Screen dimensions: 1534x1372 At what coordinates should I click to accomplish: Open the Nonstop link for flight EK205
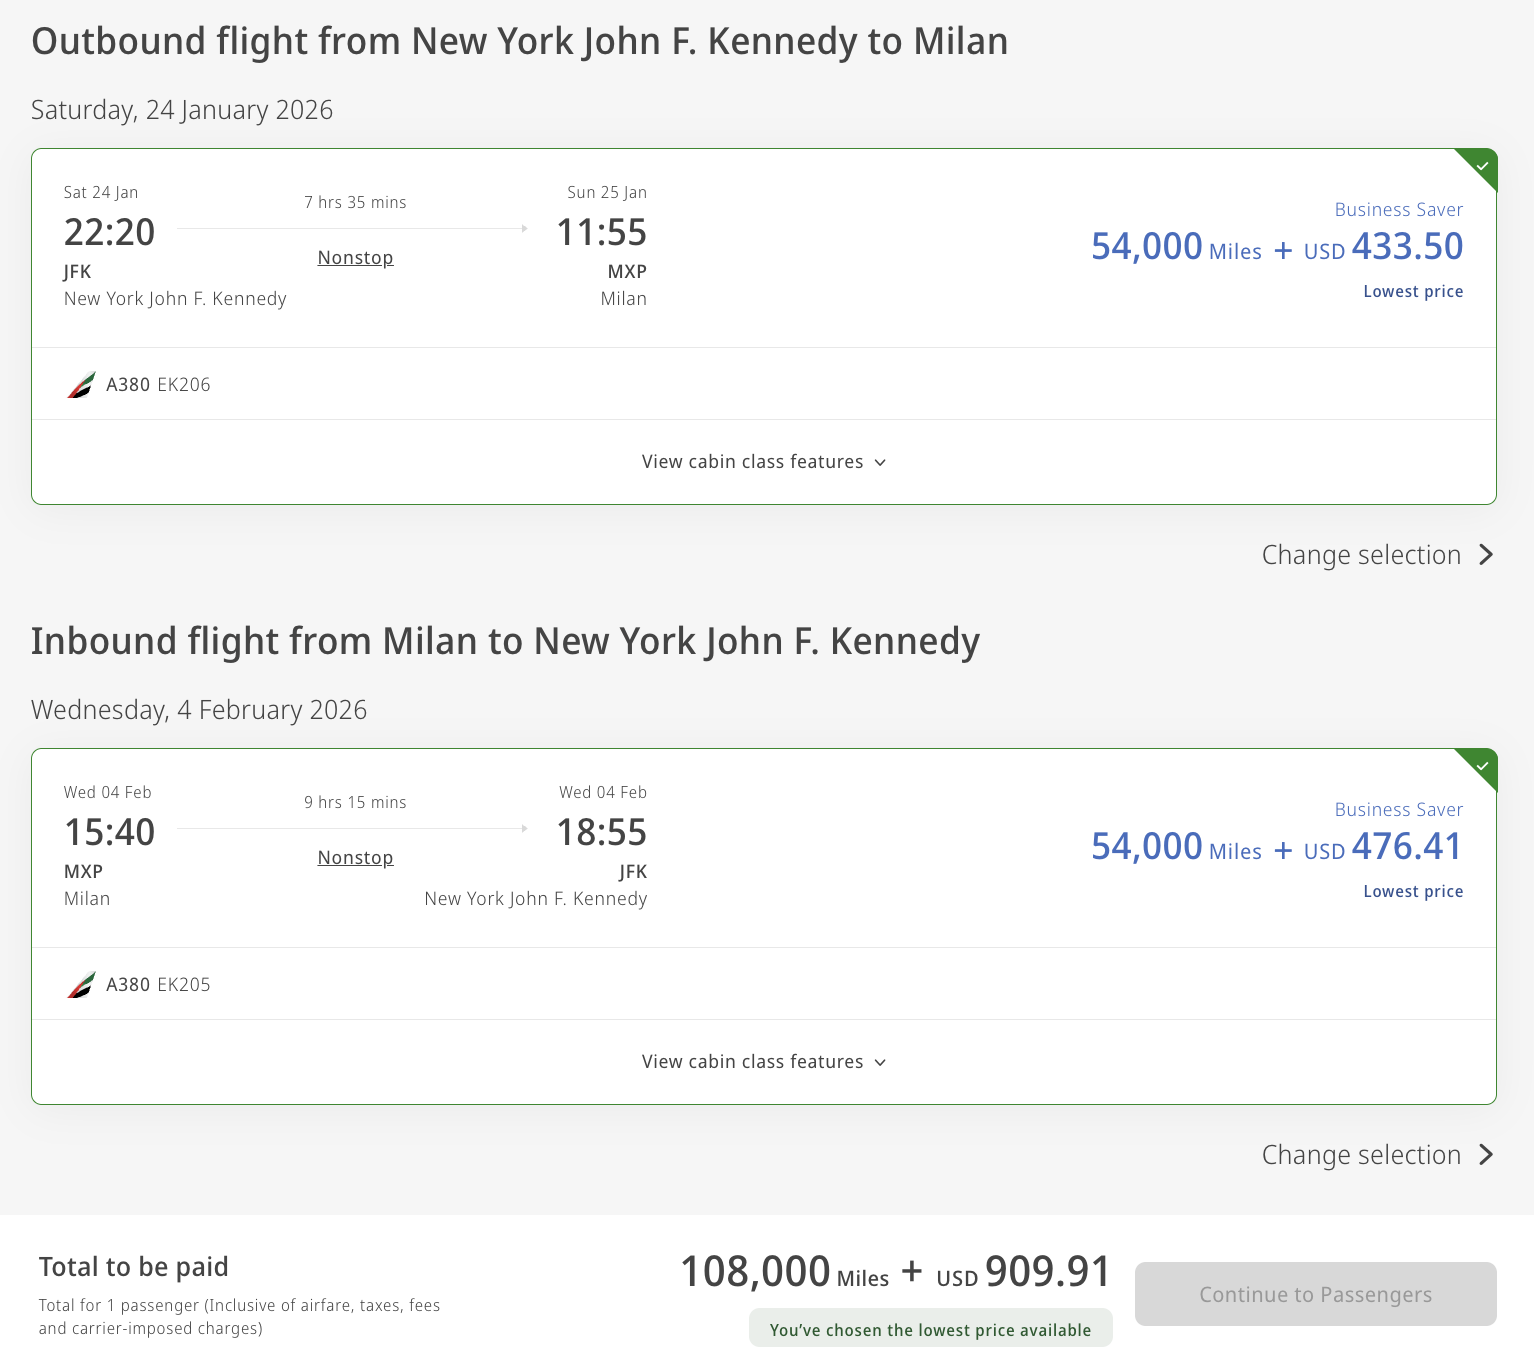(355, 858)
